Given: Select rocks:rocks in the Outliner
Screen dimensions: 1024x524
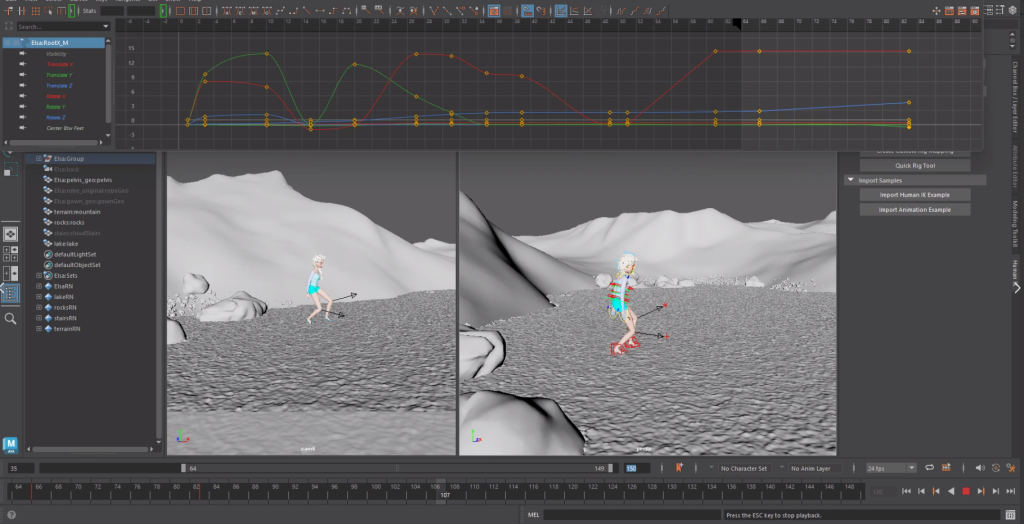Looking at the screenshot, I should (x=69, y=222).
